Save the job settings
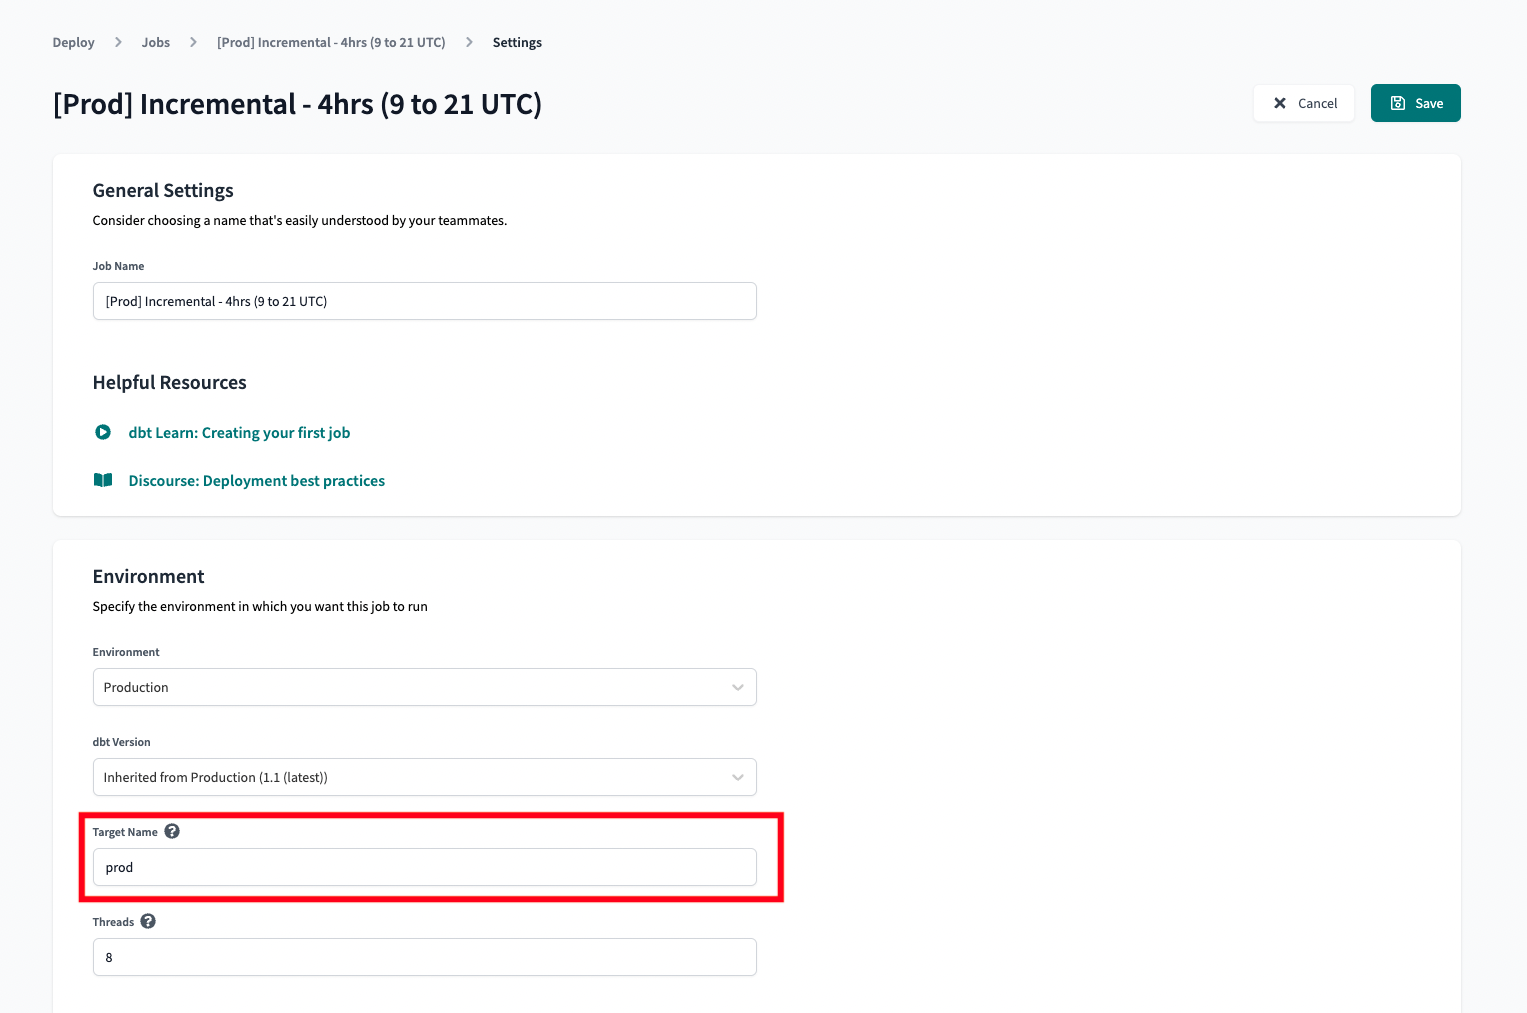 (x=1415, y=103)
